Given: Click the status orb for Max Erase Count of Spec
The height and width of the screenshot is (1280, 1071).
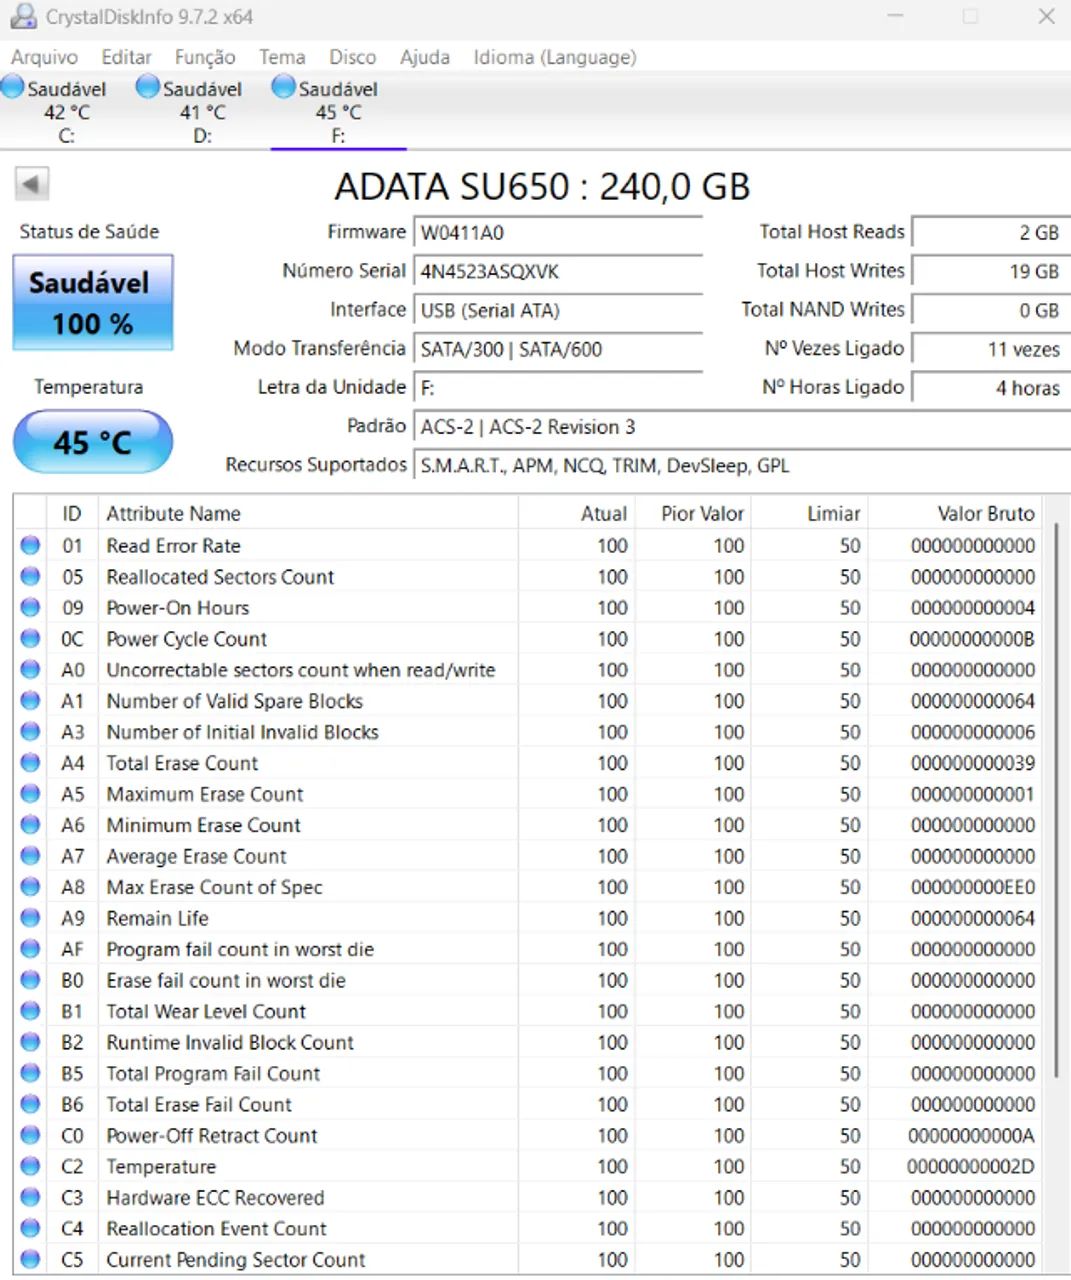Looking at the screenshot, I should coord(30,886).
